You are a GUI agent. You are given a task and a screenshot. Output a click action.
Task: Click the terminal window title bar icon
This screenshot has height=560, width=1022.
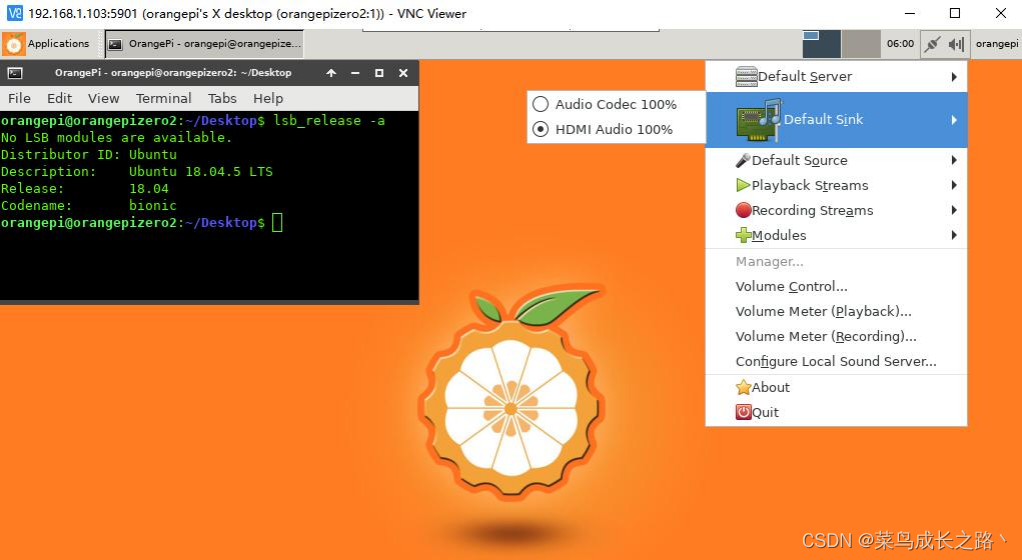click(x=15, y=73)
